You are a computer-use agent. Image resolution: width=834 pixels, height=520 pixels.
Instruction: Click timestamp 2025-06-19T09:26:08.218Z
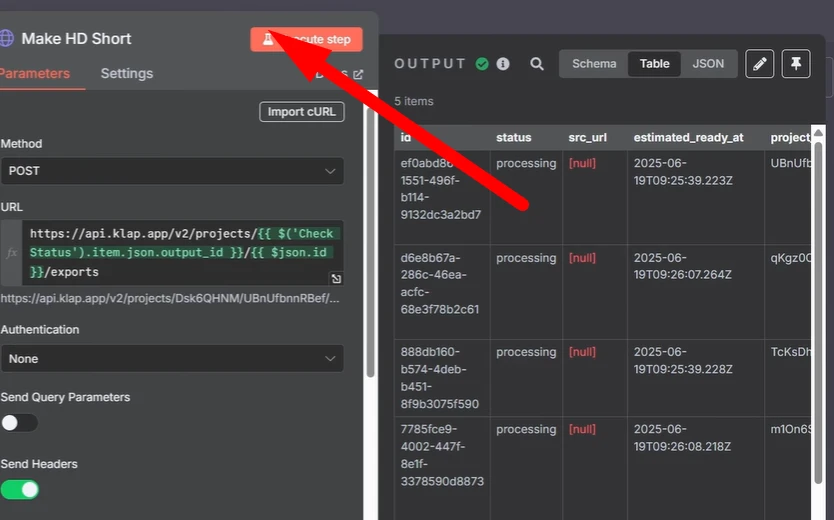[682, 438]
